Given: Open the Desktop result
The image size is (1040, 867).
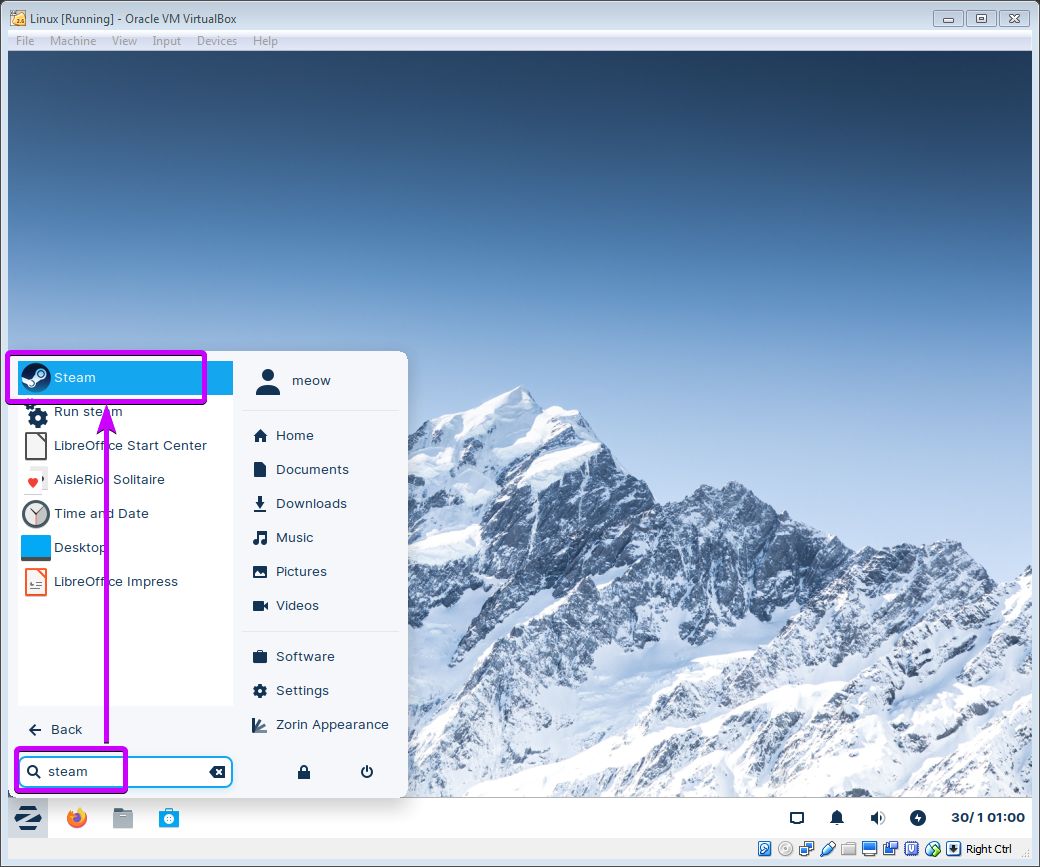Looking at the screenshot, I should (125, 547).
